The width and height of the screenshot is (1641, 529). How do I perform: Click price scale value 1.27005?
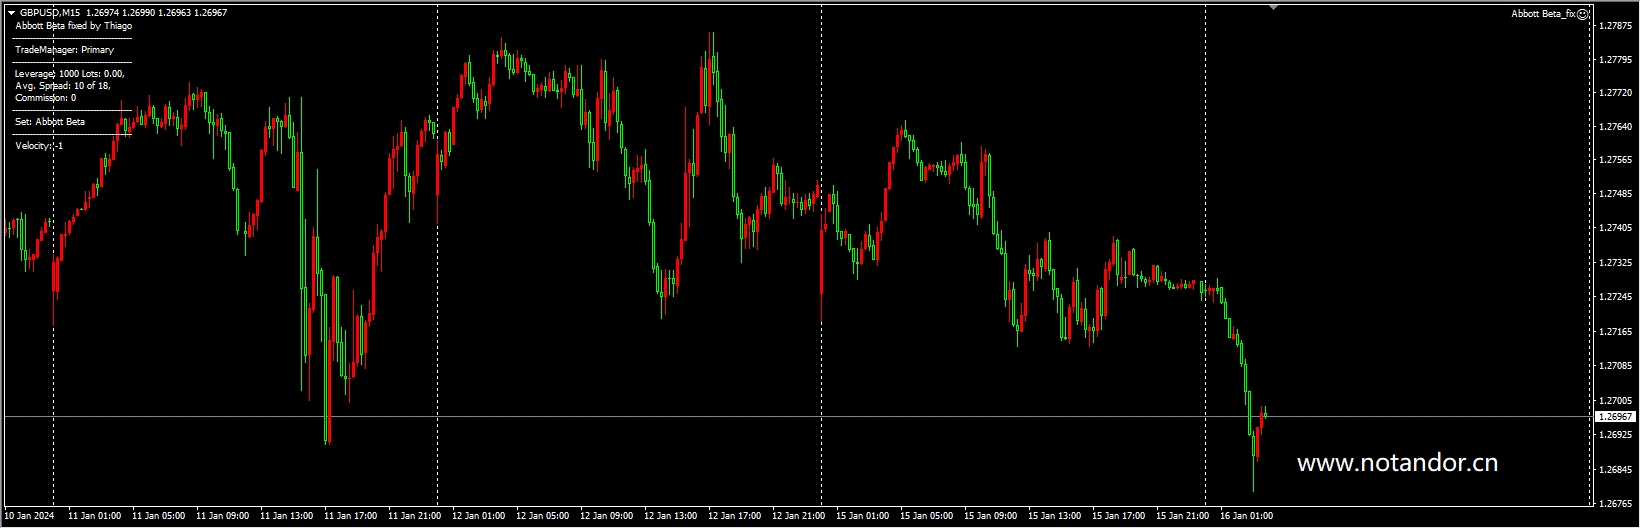tap(1616, 400)
